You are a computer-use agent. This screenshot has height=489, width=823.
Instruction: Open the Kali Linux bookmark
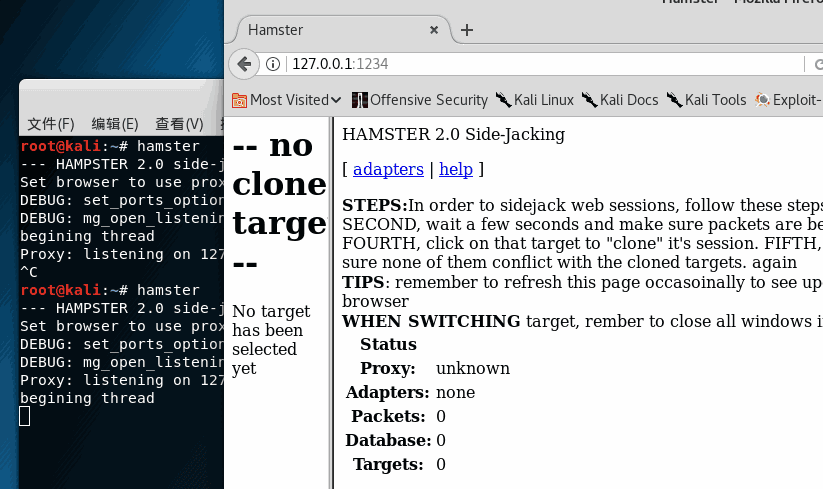point(535,100)
